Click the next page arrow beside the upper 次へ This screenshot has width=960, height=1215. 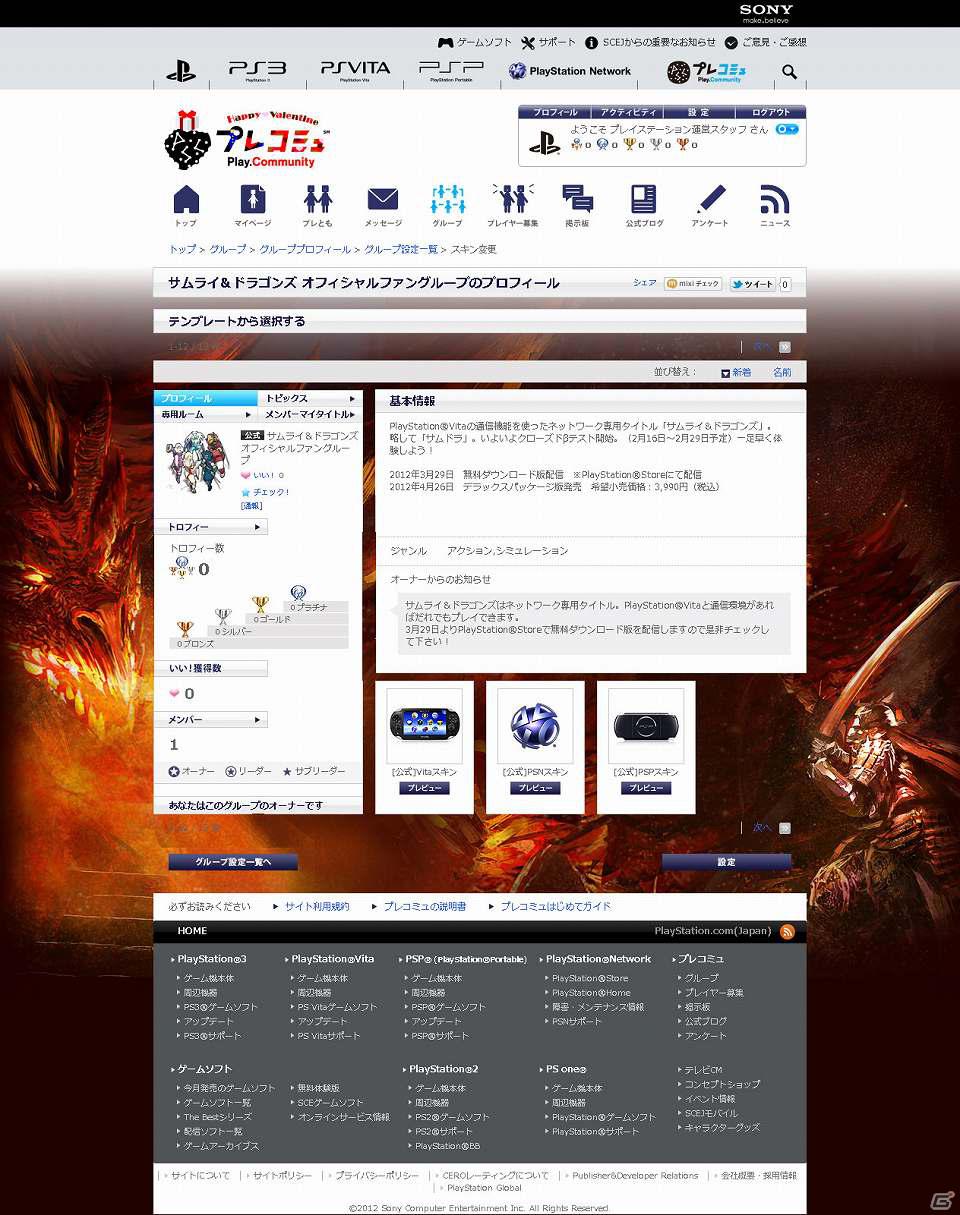(x=785, y=347)
